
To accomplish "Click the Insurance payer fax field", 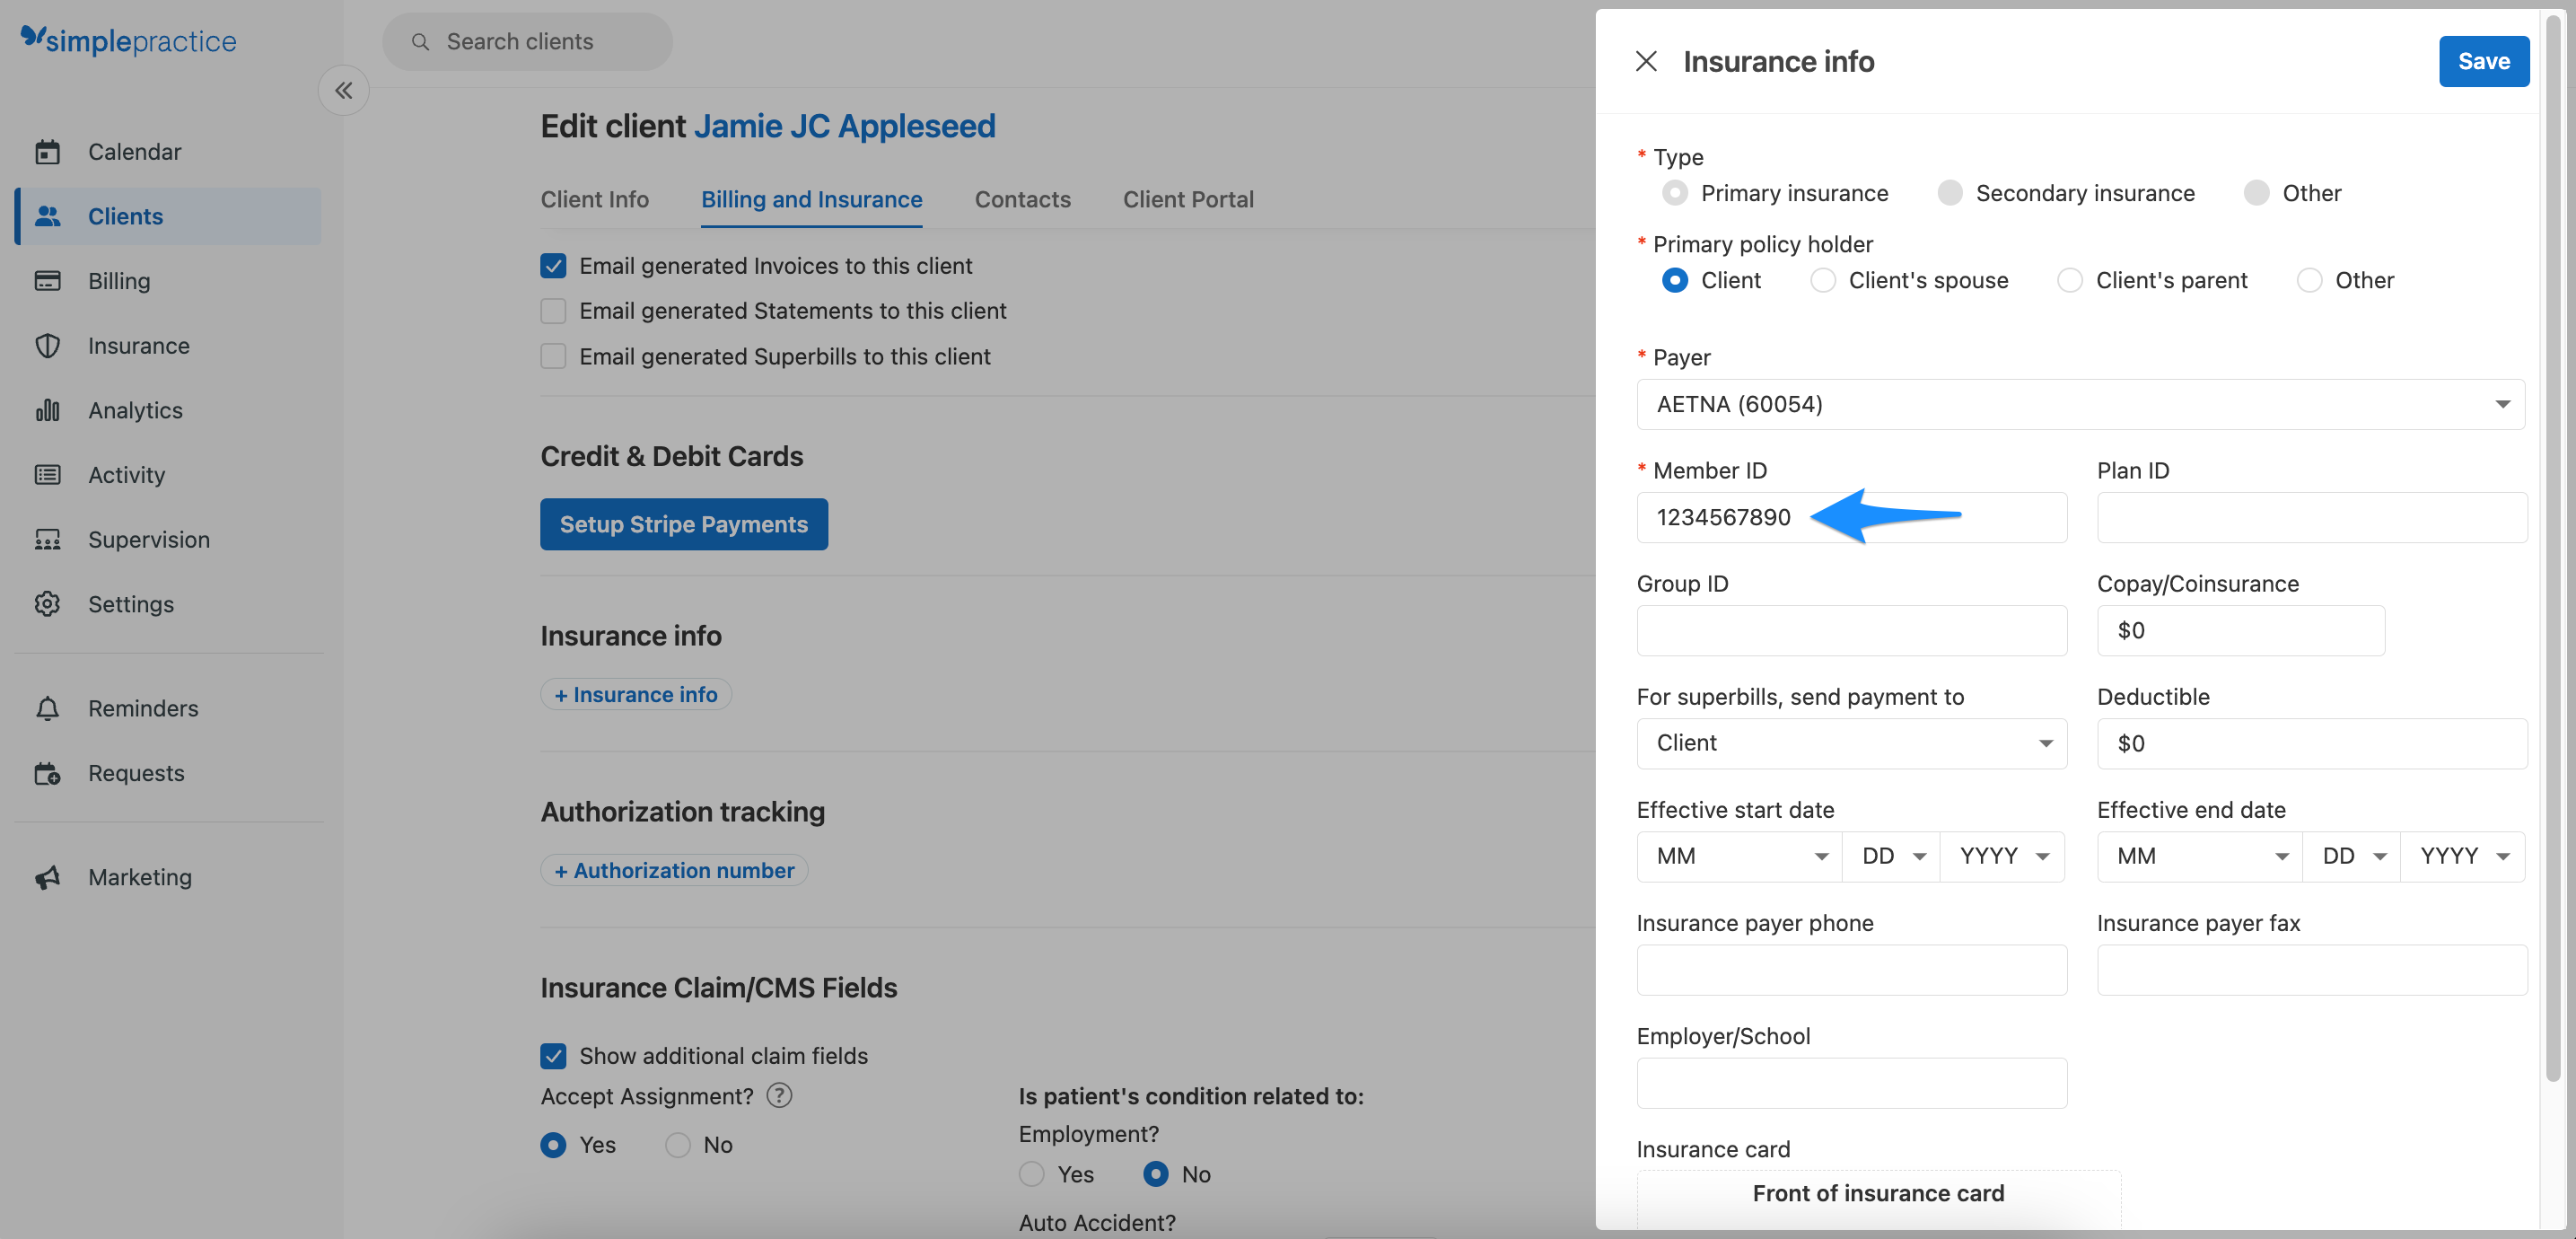I will (2311, 969).
